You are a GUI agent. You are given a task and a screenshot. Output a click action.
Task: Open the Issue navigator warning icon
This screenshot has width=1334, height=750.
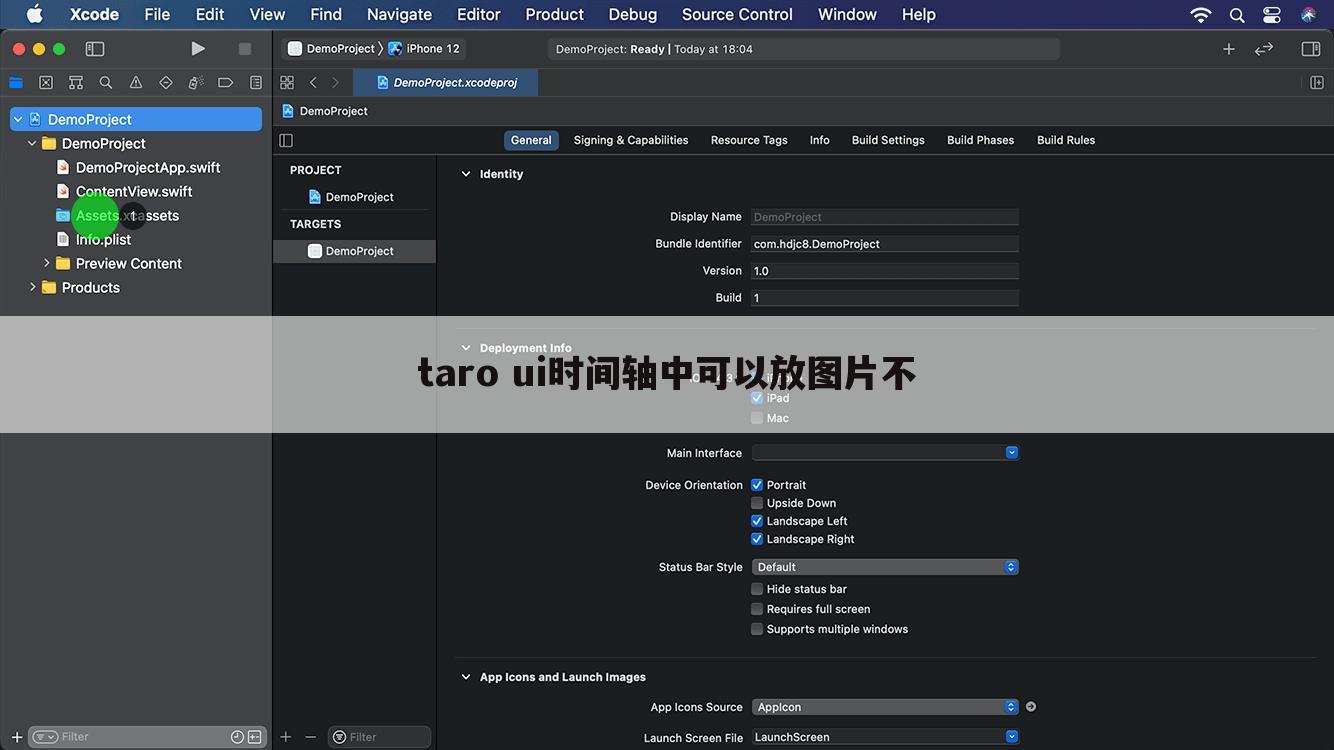tap(136, 82)
